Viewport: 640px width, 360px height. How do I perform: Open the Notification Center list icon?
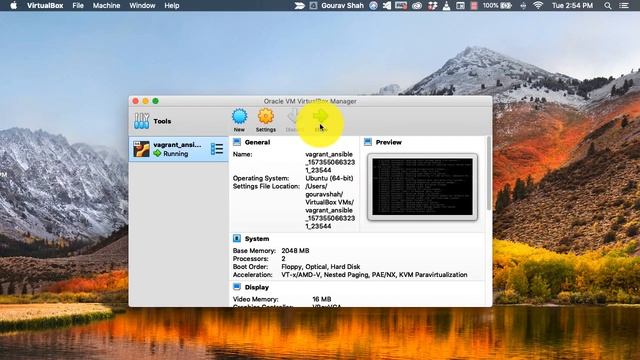pyautogui.click(x=624, y=6)
